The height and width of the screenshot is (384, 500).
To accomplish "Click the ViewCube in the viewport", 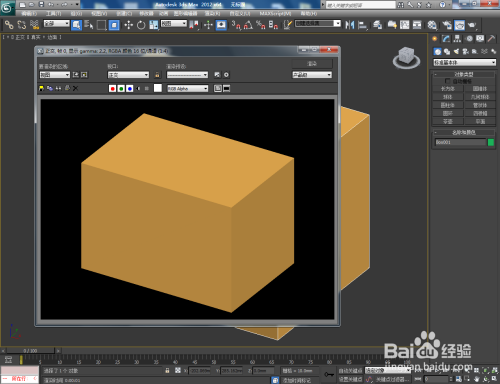I will (x=406, y=57).
